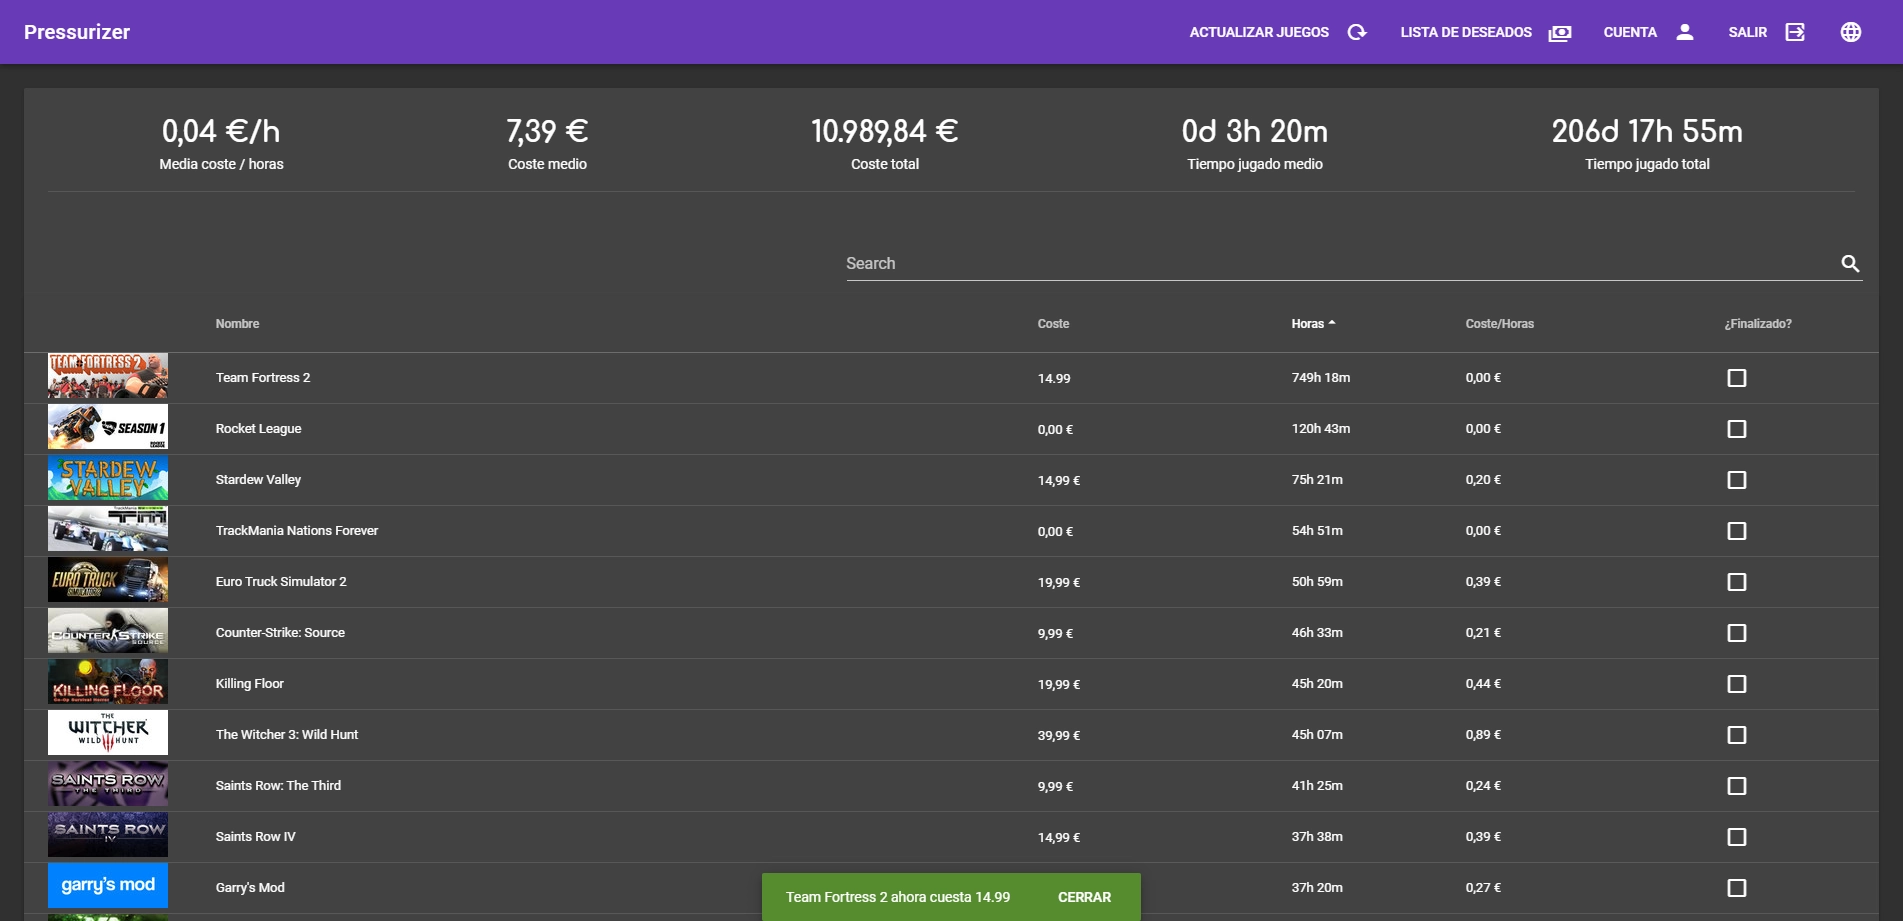Click Rocket League thumbnail

pyautogui.click(x=108, y=427)
